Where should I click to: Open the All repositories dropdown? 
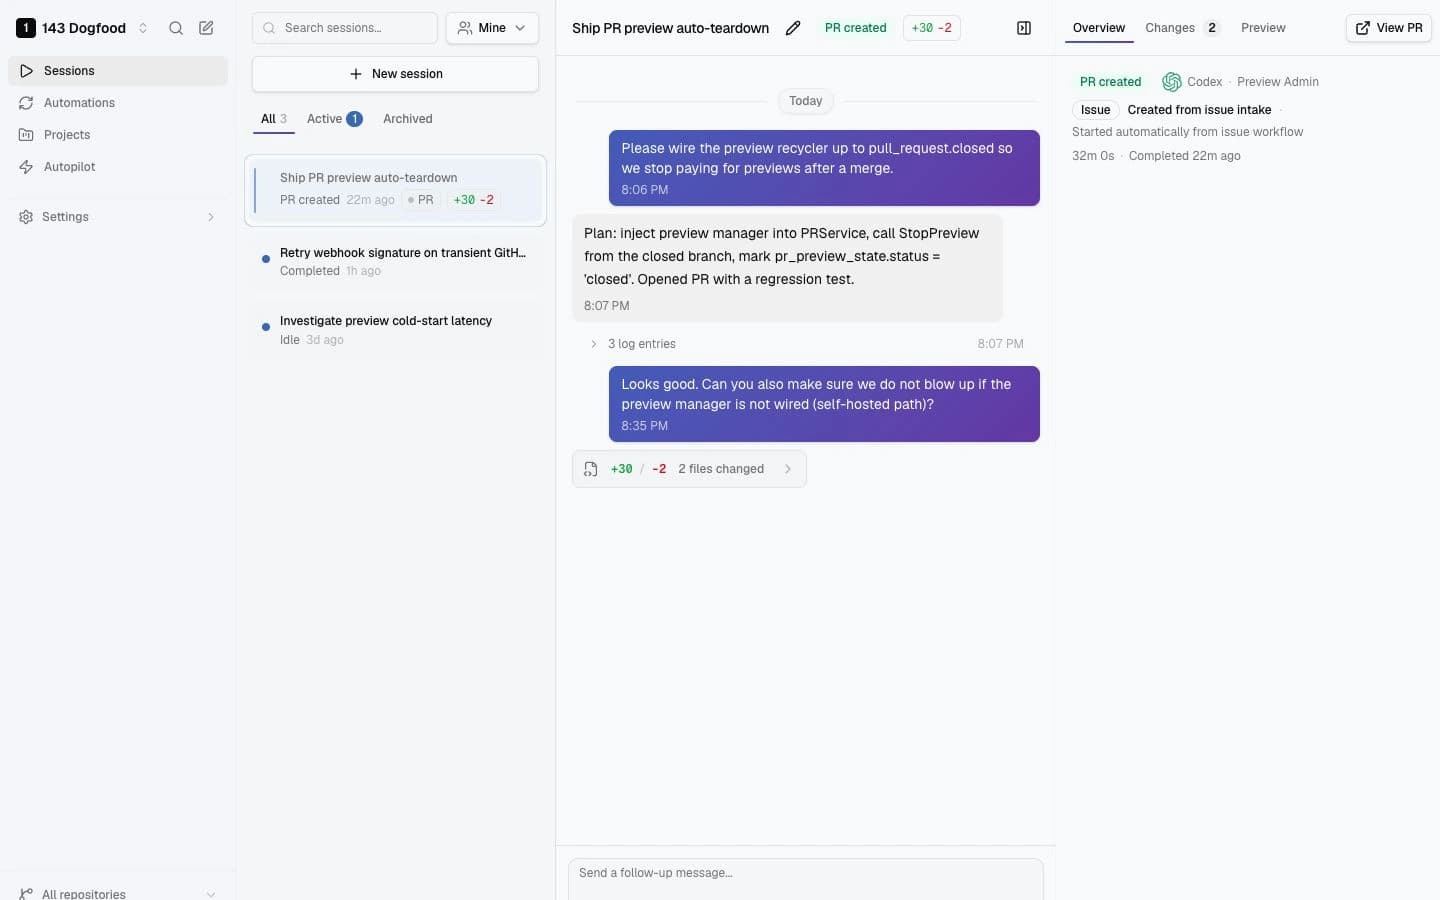coord(118,894)
